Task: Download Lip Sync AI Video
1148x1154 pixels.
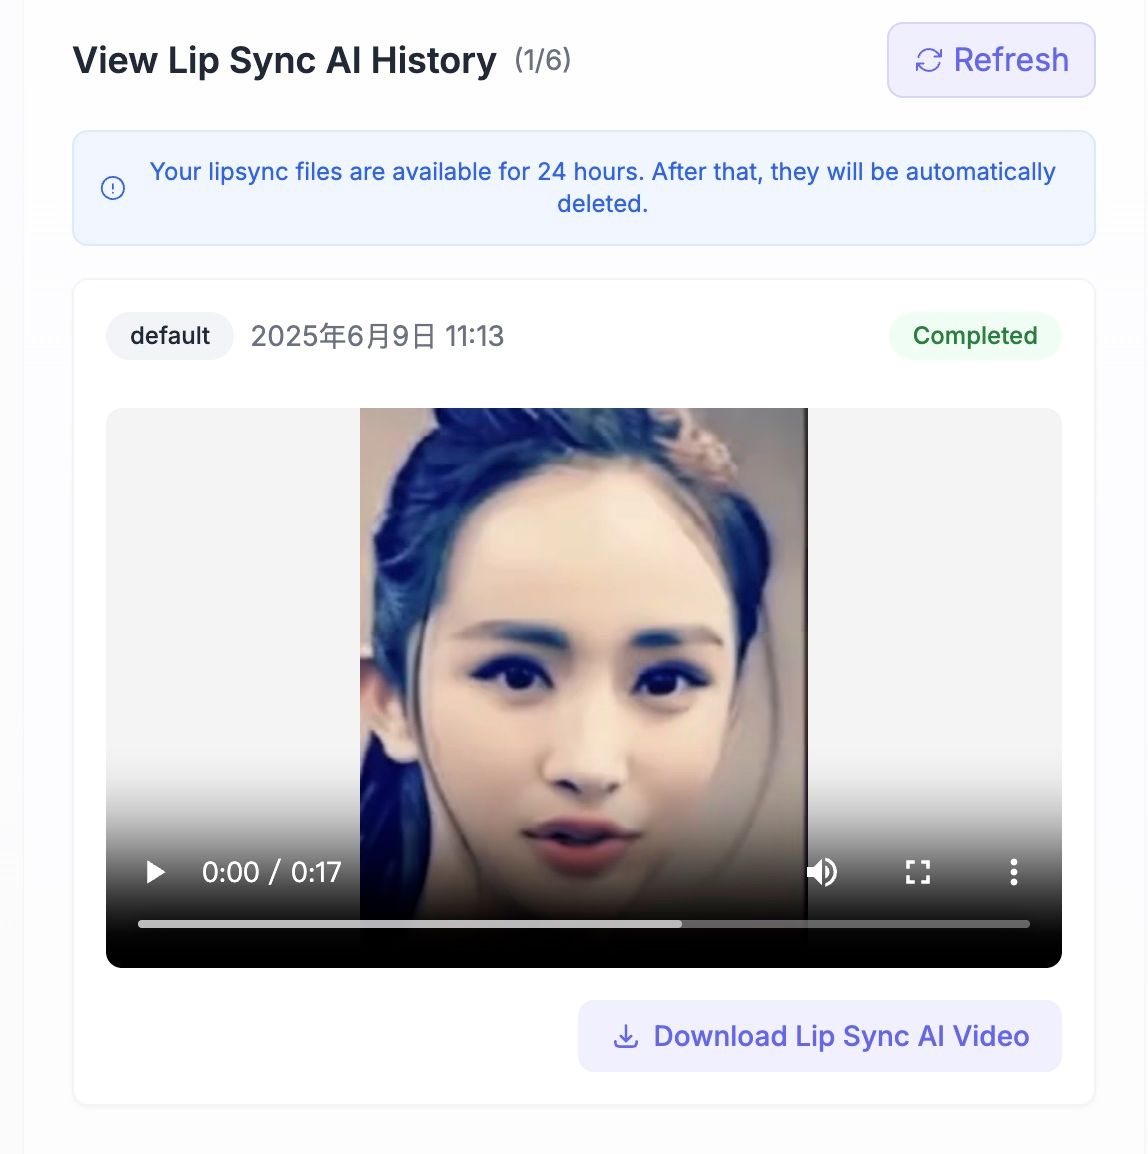Action: pos(820,1036)
